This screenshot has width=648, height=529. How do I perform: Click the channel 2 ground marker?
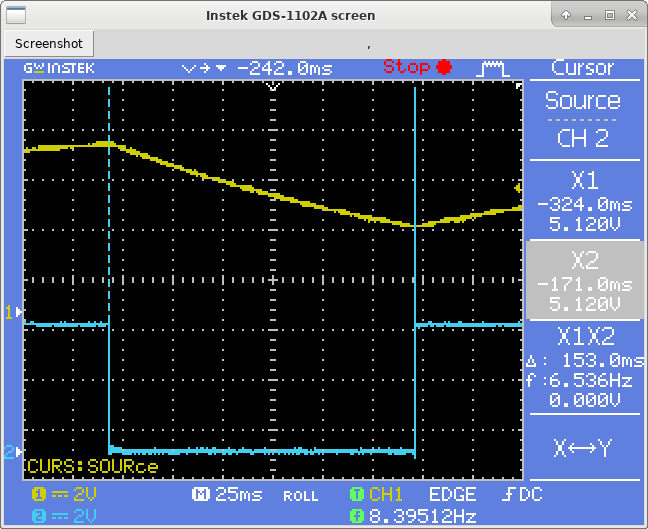point(11,452)
